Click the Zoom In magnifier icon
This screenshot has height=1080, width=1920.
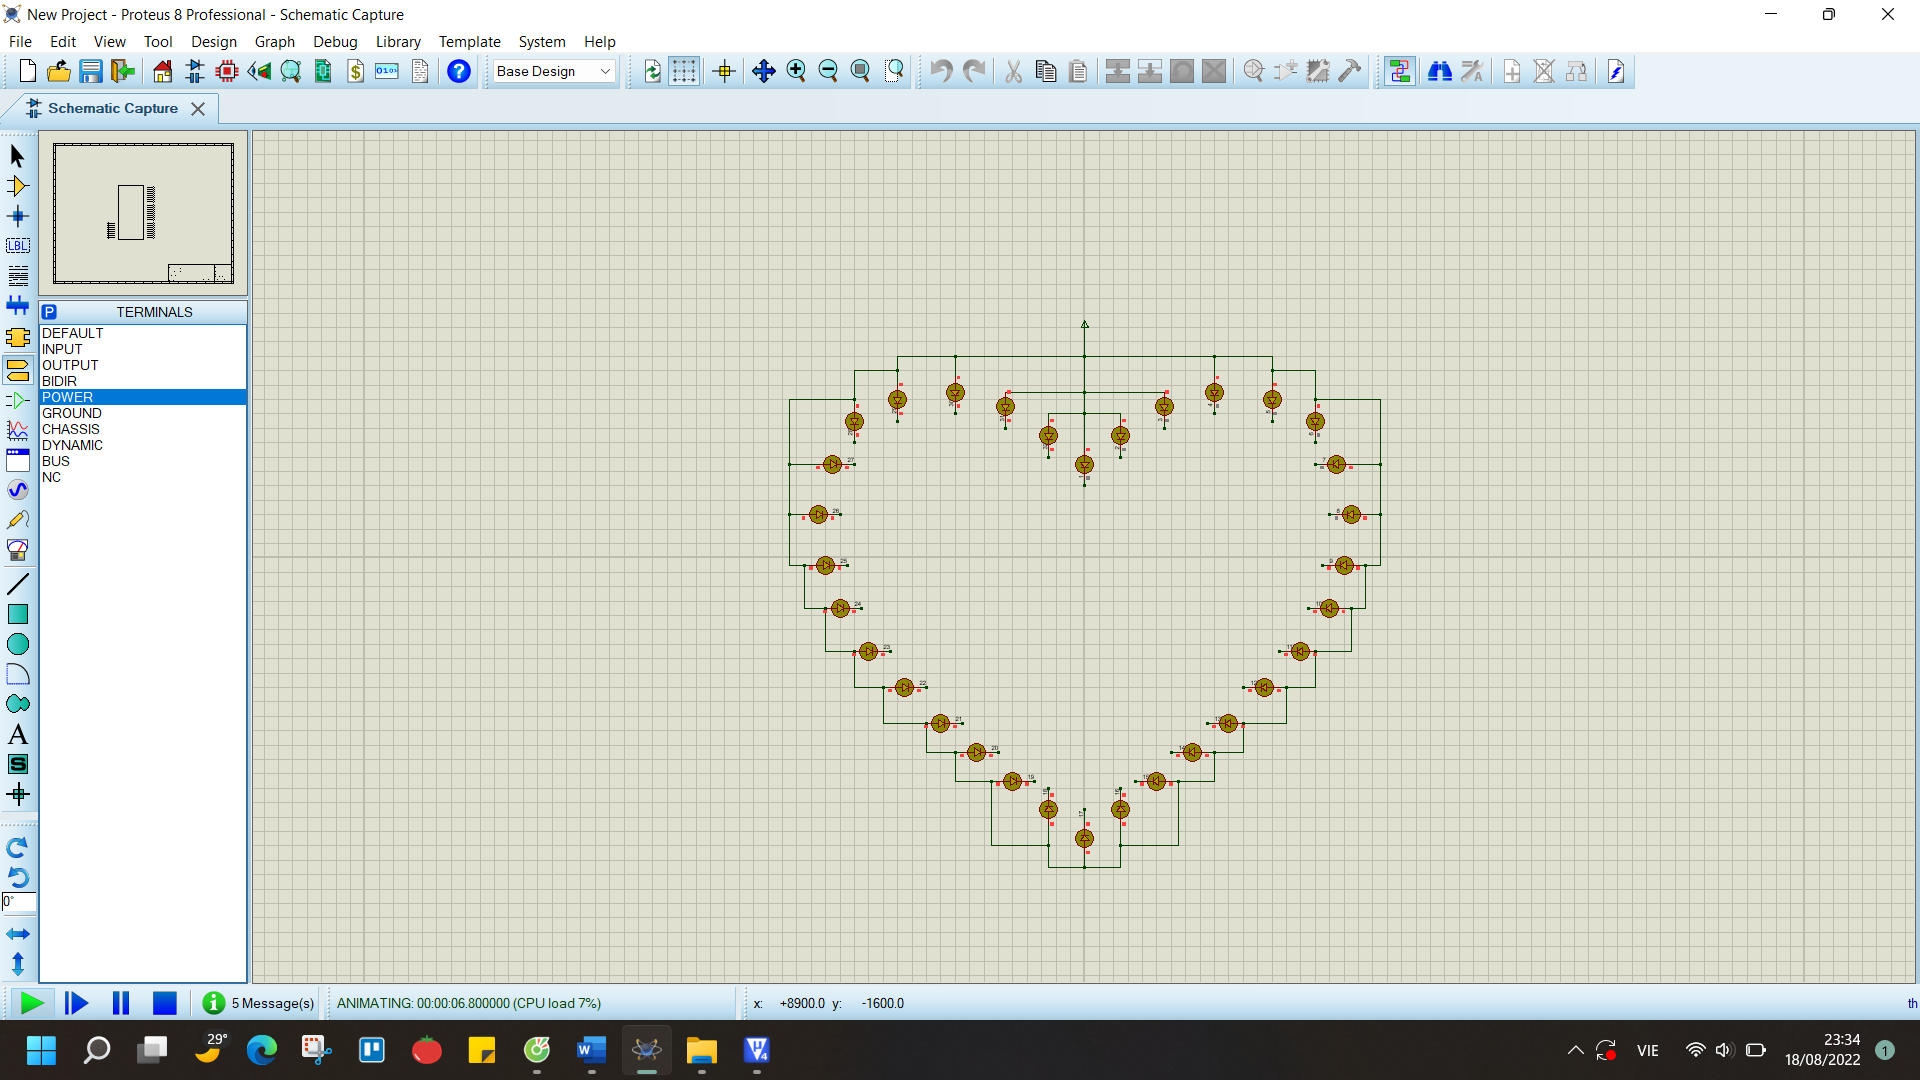[796, 71]
